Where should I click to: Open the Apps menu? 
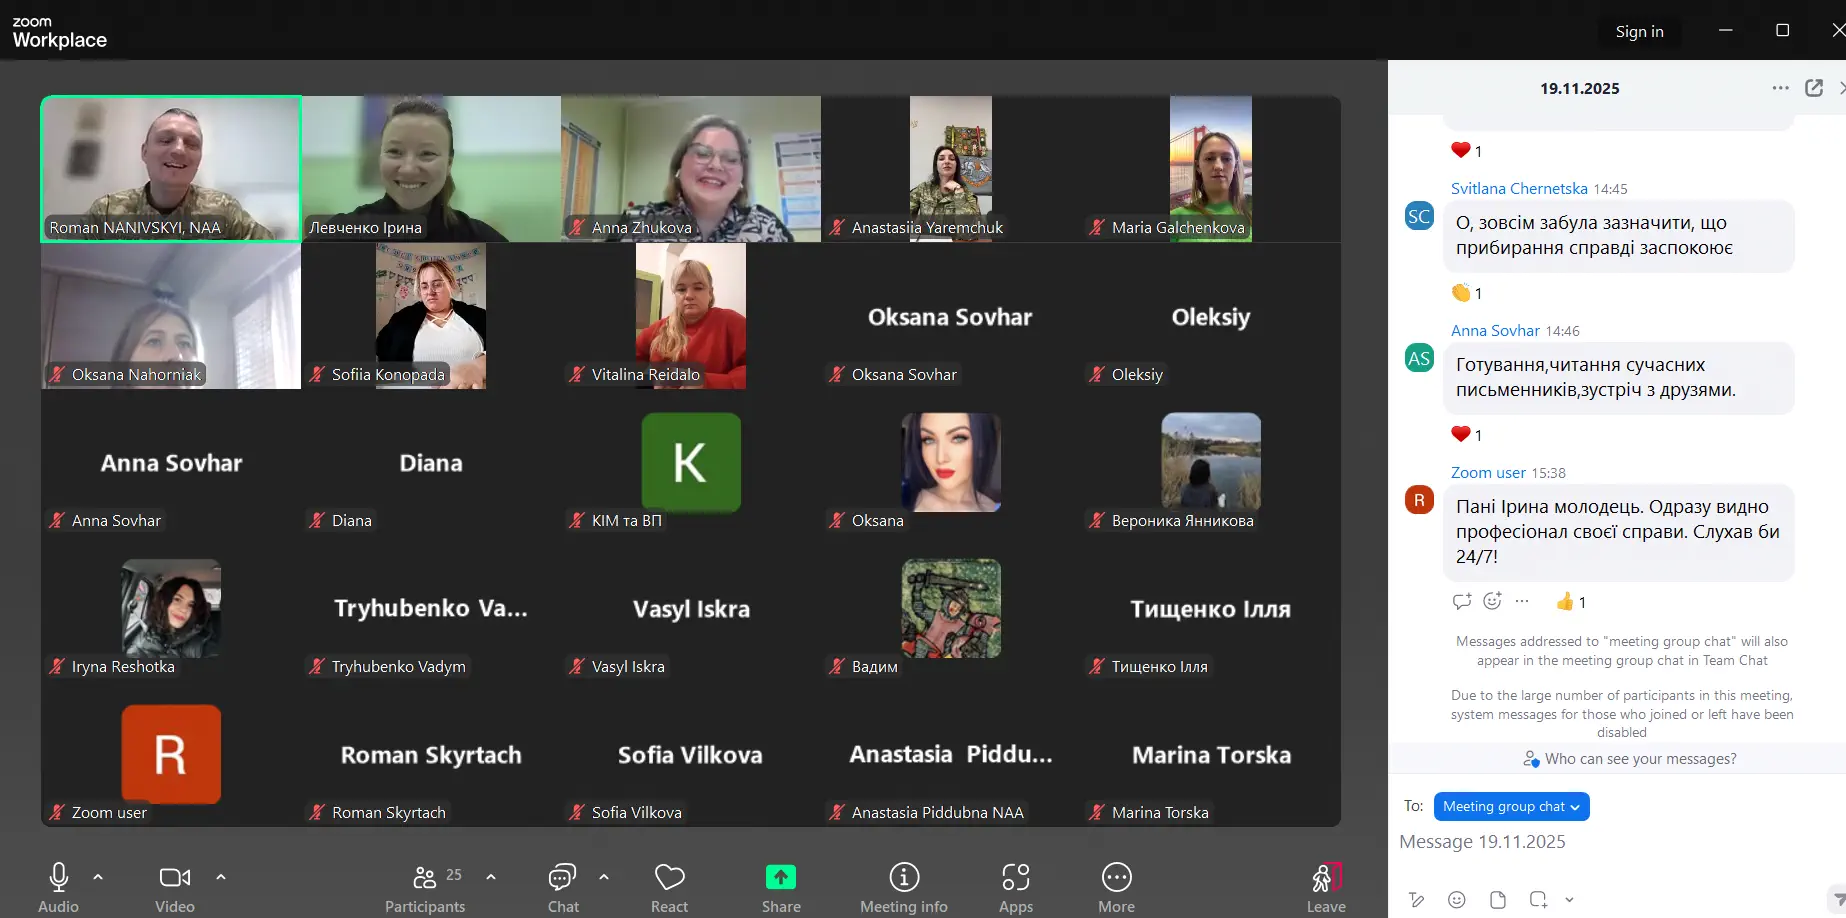click(1015, 886)
